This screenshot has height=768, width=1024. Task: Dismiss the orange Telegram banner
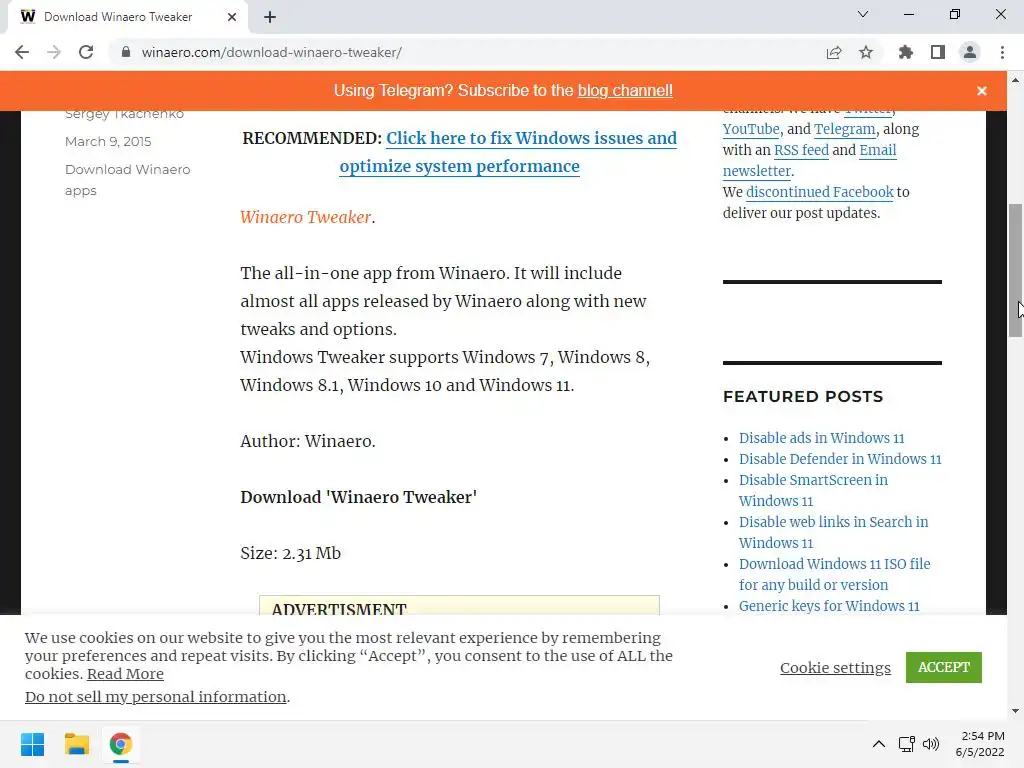coord(982,91)
